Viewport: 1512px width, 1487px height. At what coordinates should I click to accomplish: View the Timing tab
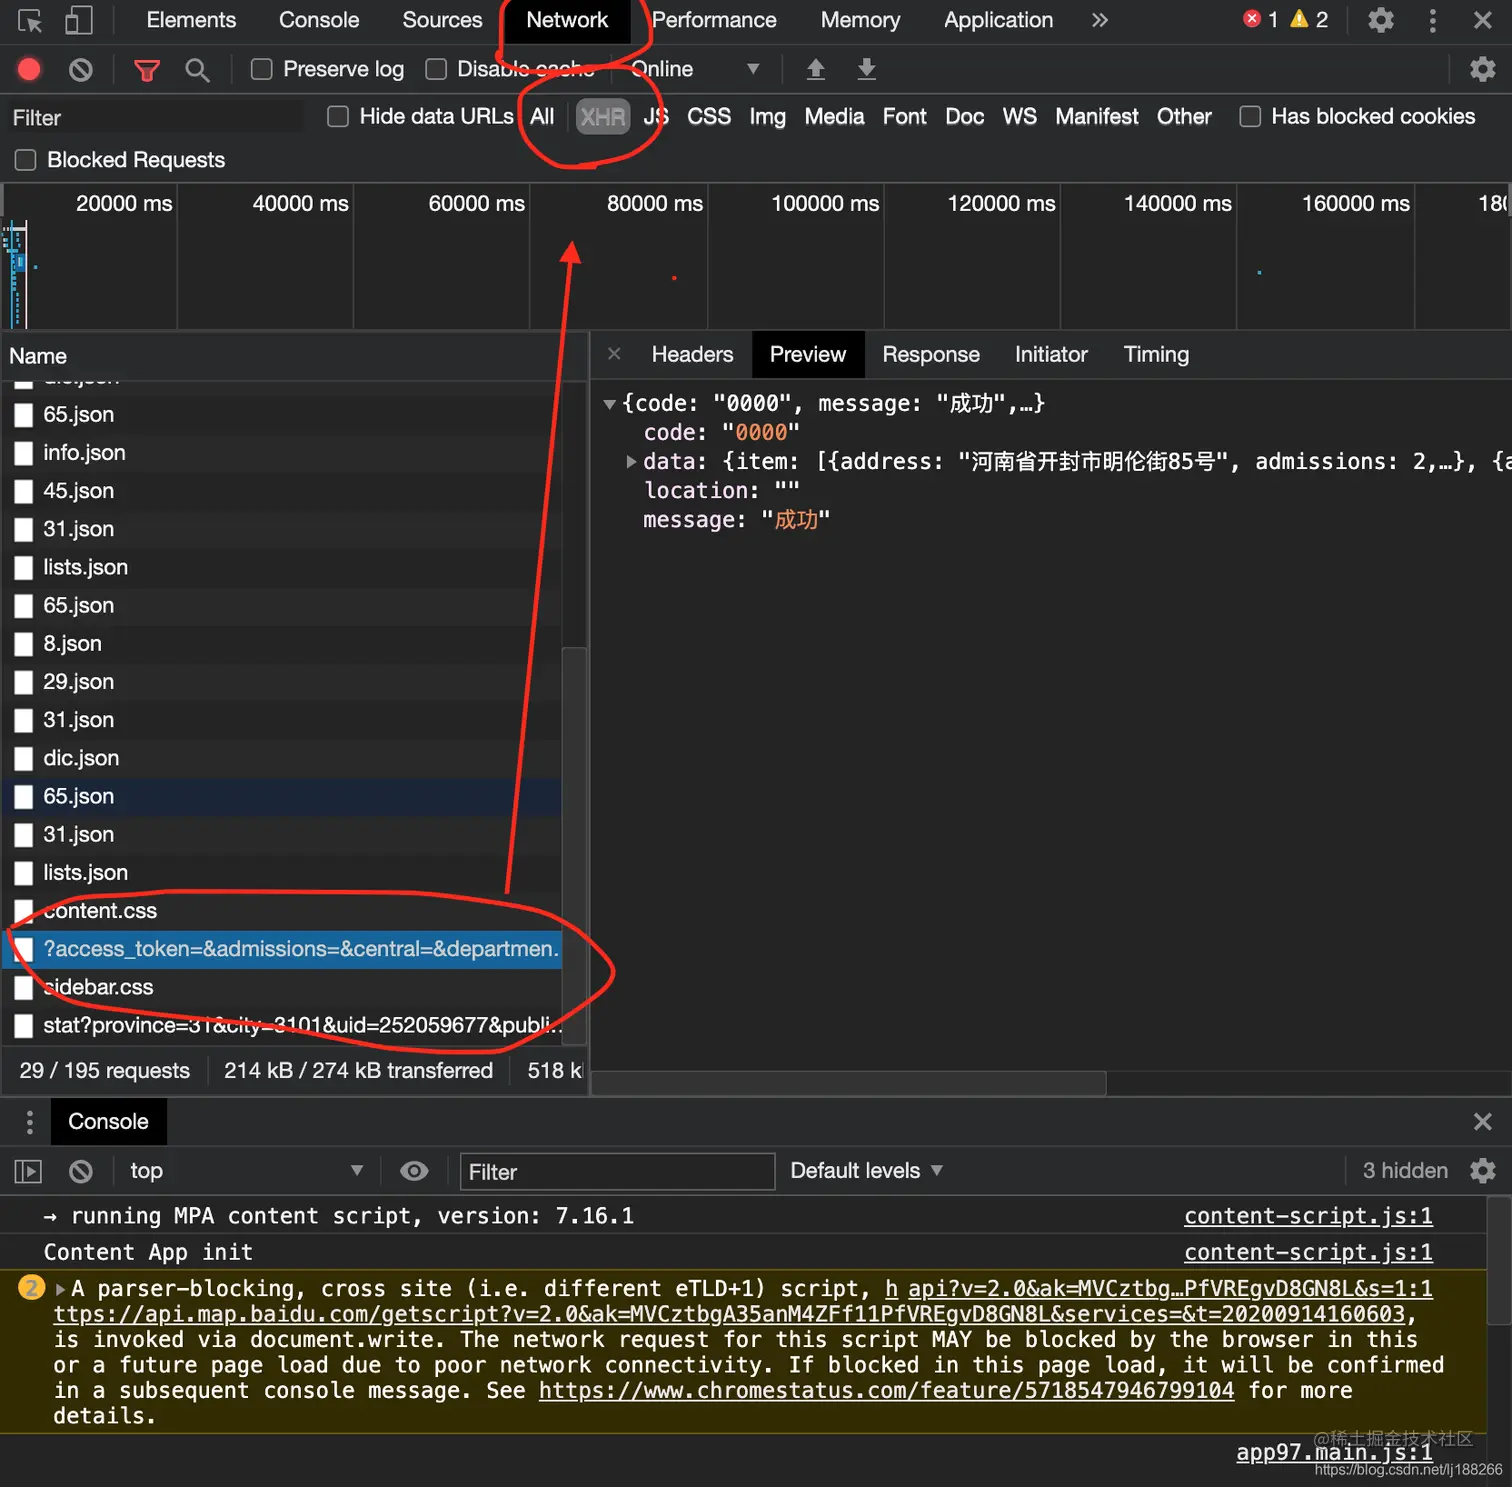(x=1156, y=354)
